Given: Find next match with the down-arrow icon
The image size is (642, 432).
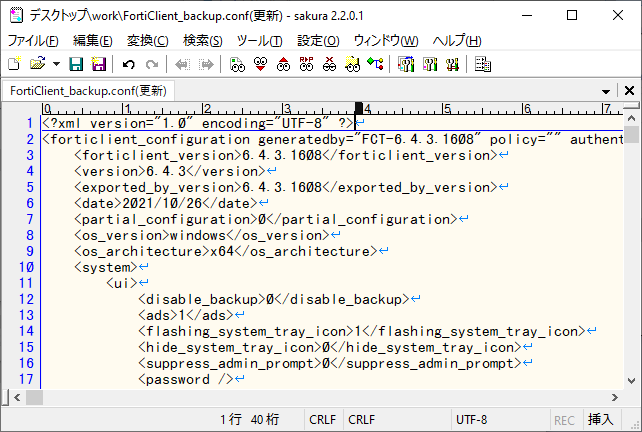Looking at the screenshot, I should click(260, 64).
